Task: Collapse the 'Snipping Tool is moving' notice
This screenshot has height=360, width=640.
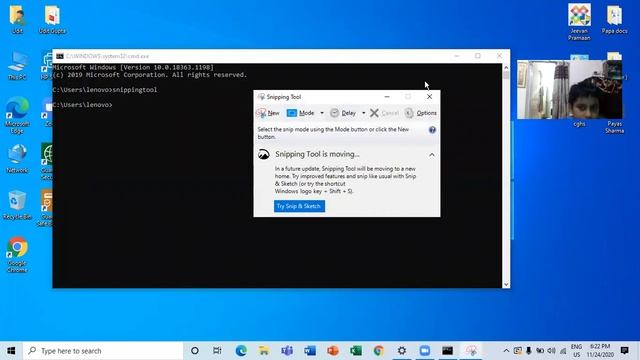Action: [x=432, y=155]
